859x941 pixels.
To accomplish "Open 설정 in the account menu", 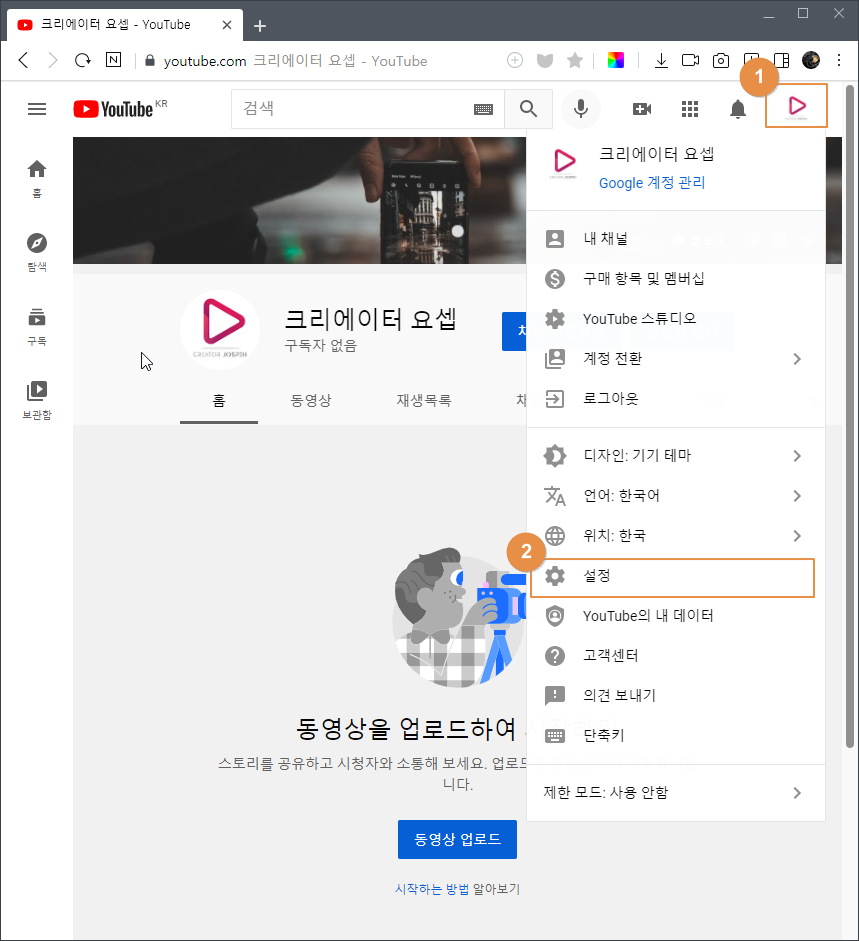I will 672,577.
